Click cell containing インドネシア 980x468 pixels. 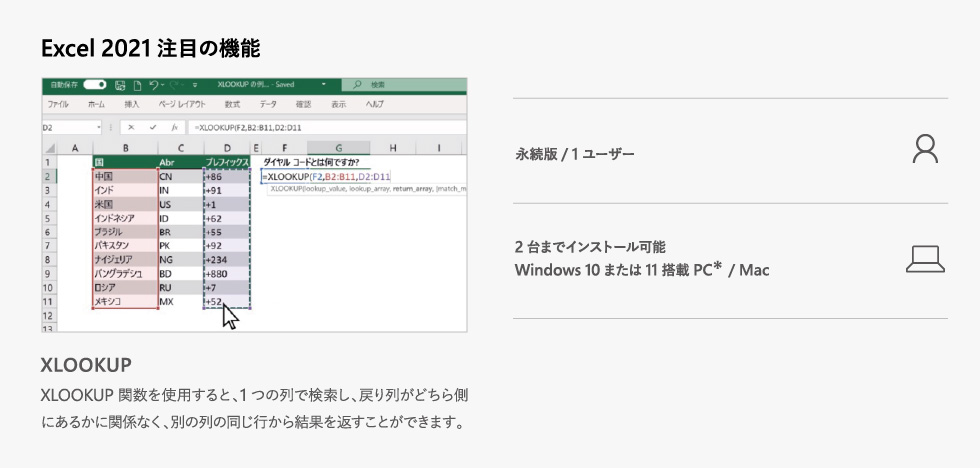pos(125,218)
